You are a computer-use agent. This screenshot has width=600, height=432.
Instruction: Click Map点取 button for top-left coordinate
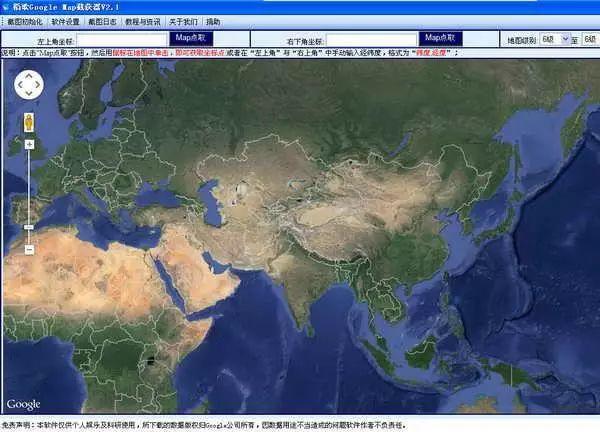[191, 39]
